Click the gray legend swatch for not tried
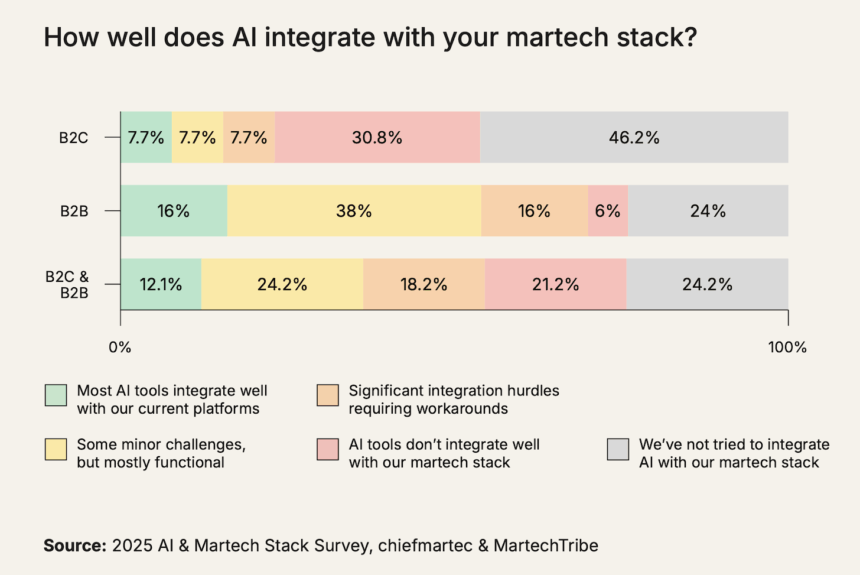This screenshot has height=575, width=860. [x=618, y=449]
